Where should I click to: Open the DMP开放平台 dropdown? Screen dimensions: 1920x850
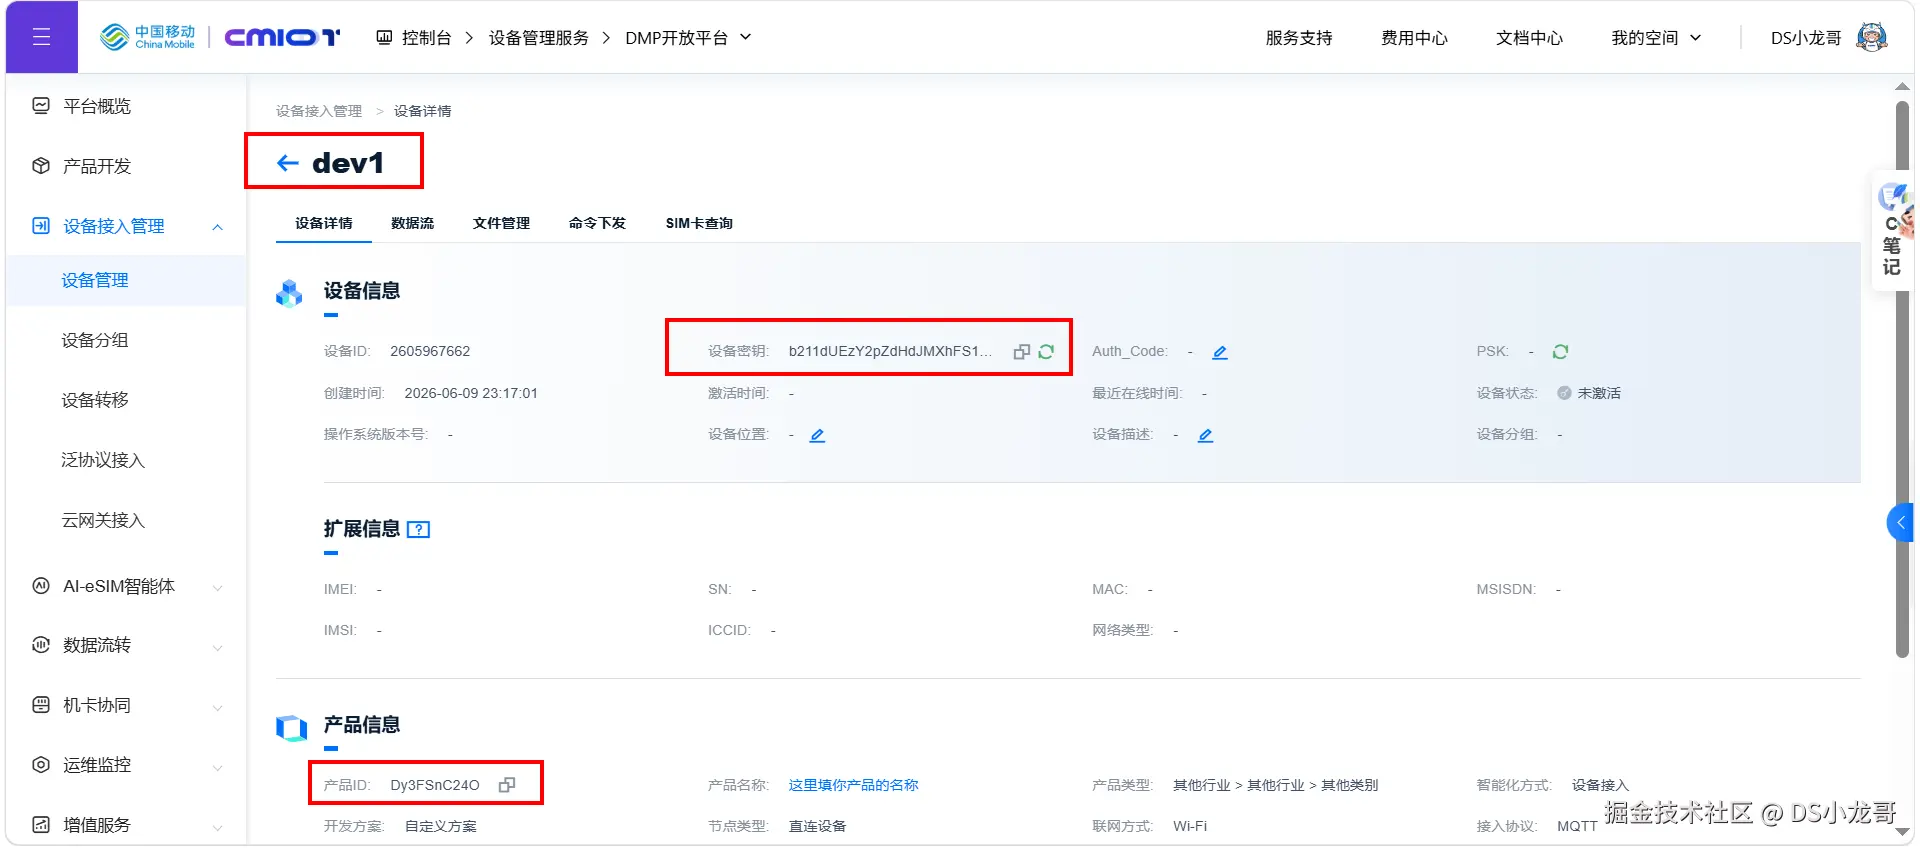745,37
